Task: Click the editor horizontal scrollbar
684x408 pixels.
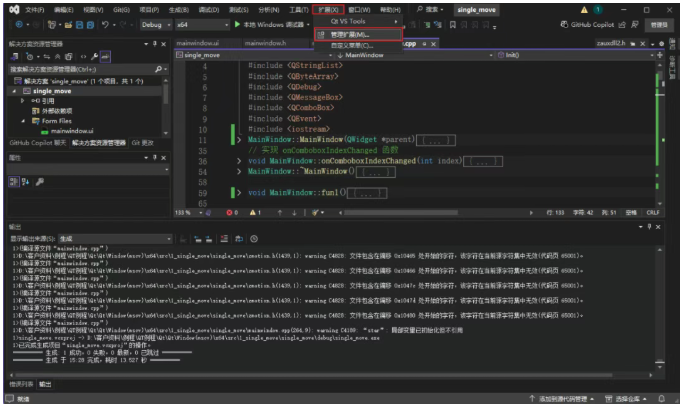Action: tap(401, 213)
